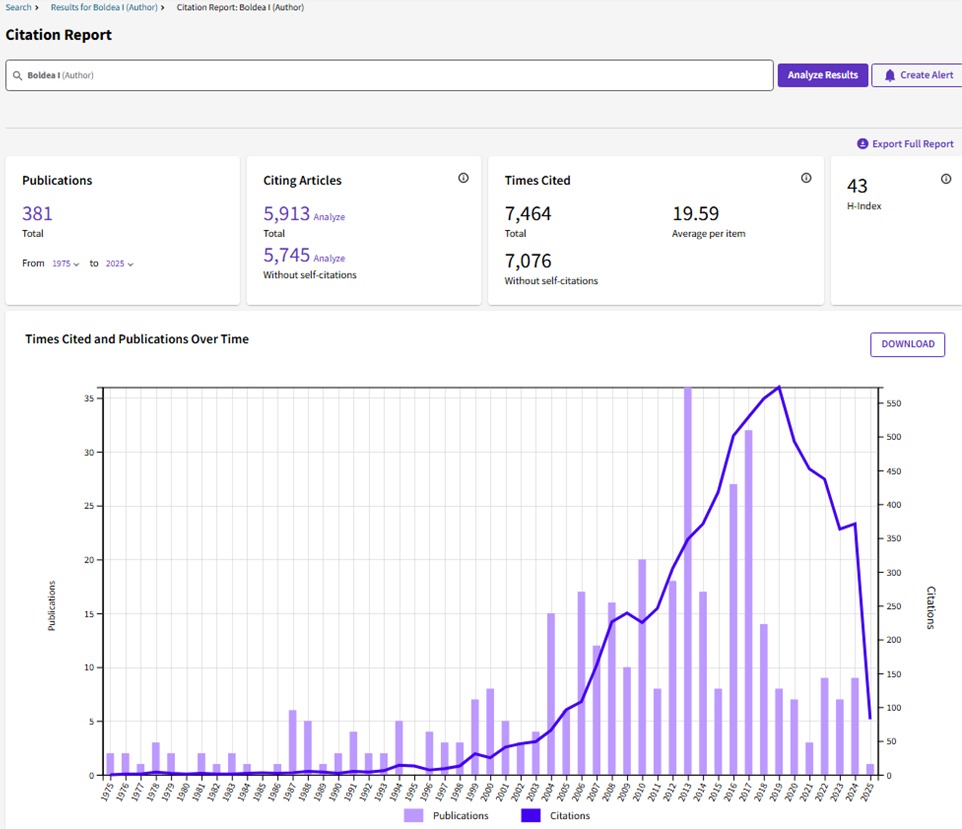The height and width of the screenshot is (829, 962).
Task: Click the Create Alert bell icon
Action: tap(889, 75)
